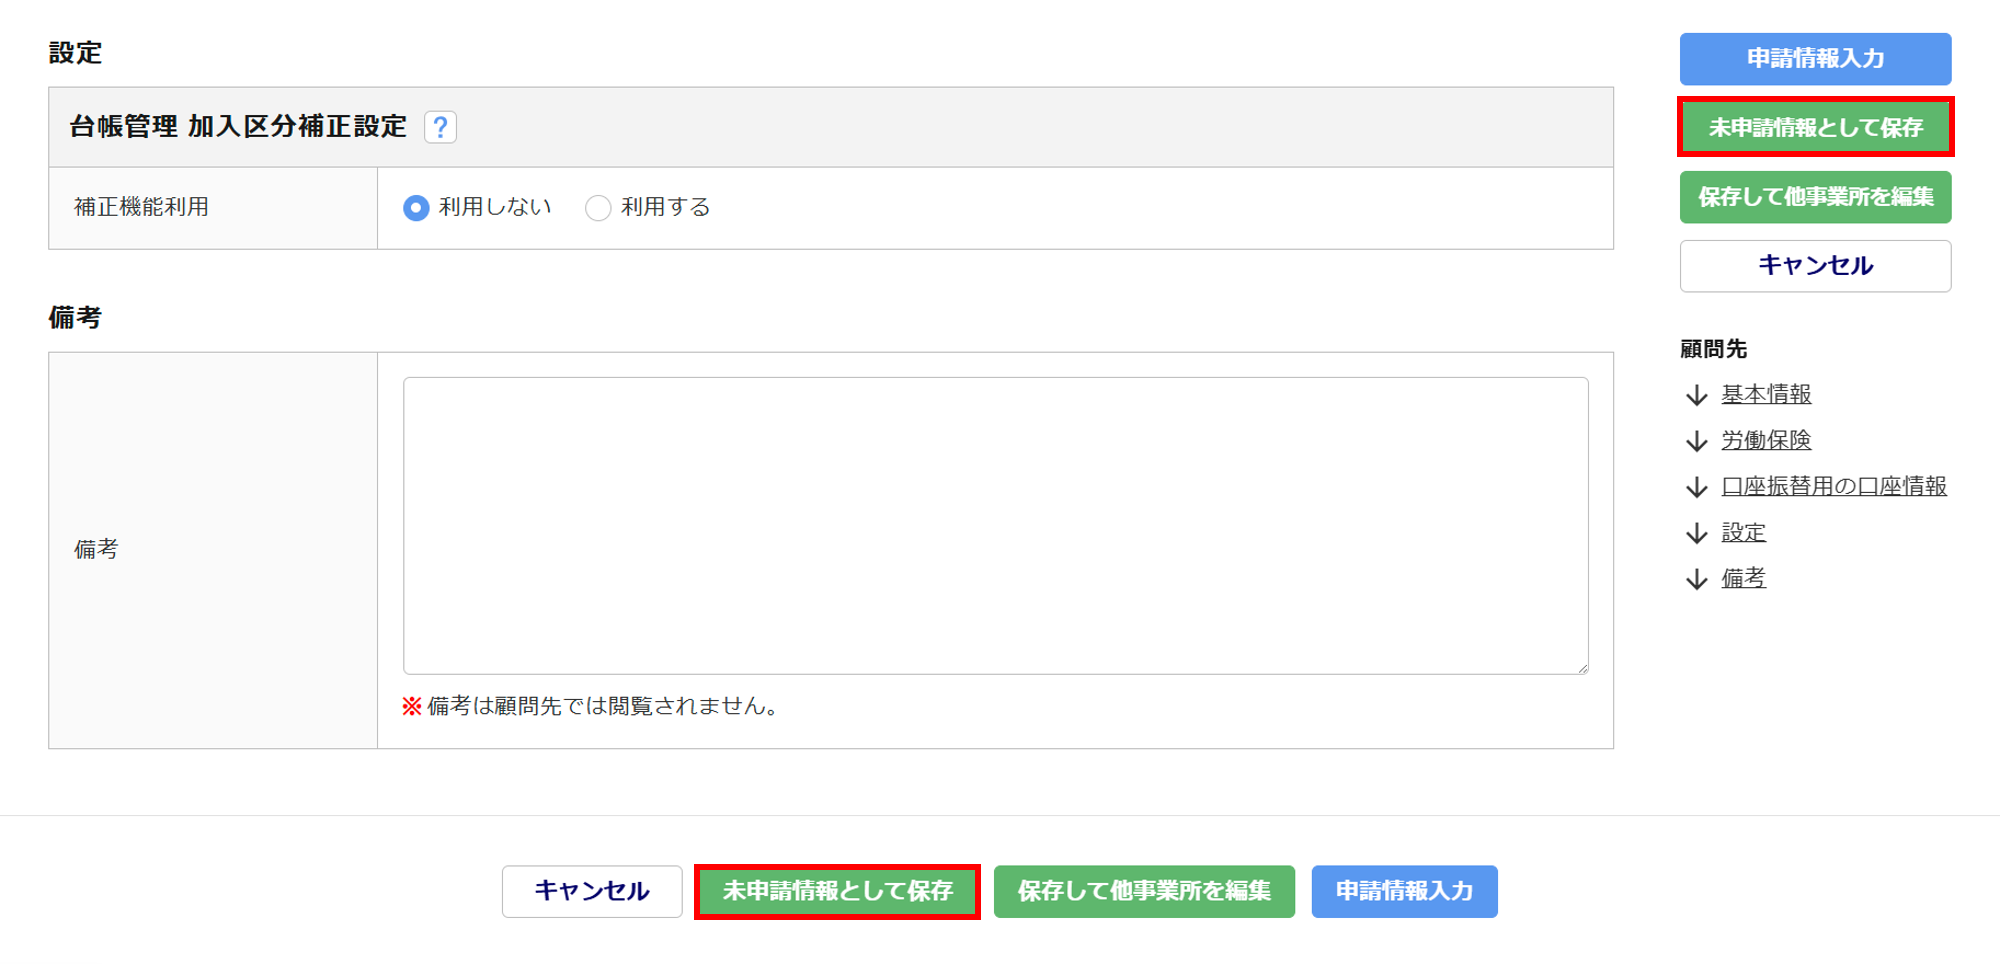Click 未申請情報として保存 in the right sidebar
The image size is (2000, 964).
click(x=1815, y=127)
